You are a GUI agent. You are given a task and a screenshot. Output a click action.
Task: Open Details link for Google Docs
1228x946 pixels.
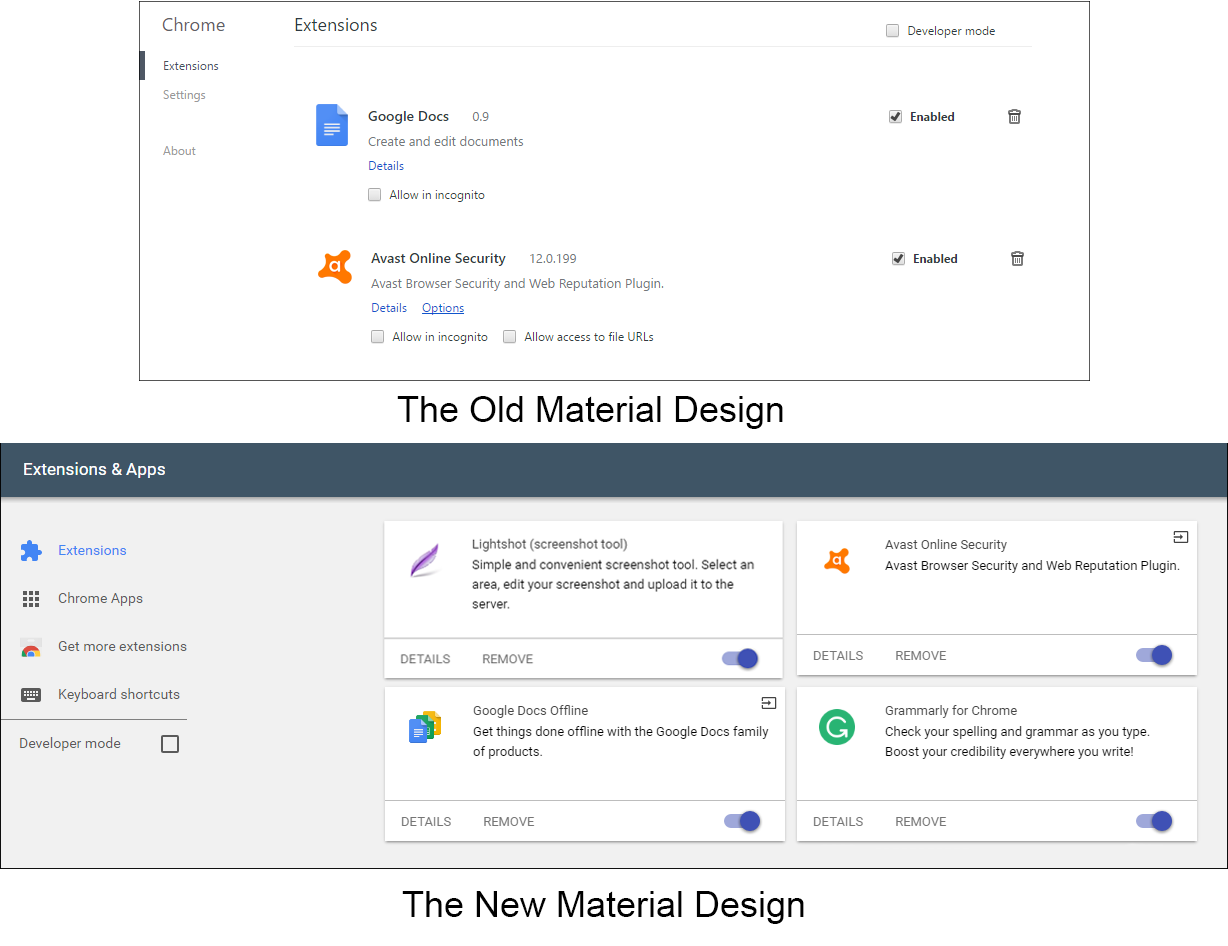click(386, 166)
